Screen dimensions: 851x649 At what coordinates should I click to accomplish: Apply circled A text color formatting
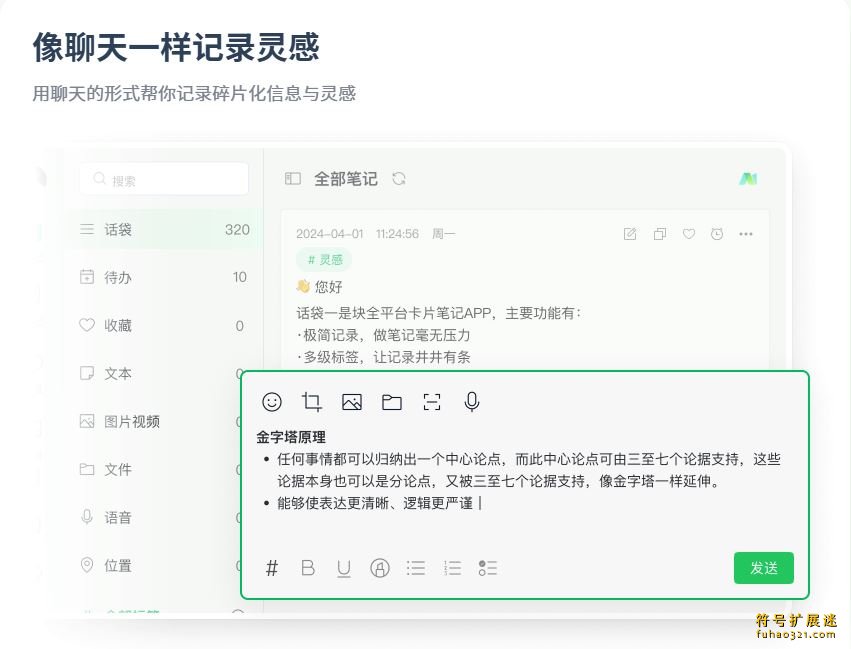(x=380, y=568)
